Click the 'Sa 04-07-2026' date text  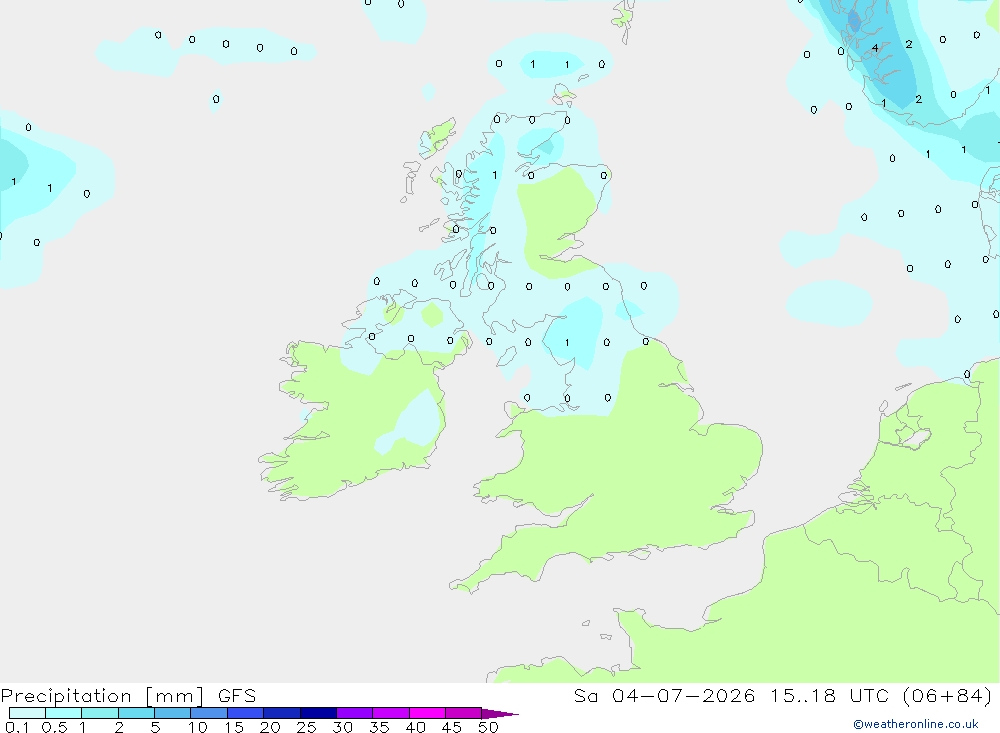pyautogui.click(x=664, y=696)
